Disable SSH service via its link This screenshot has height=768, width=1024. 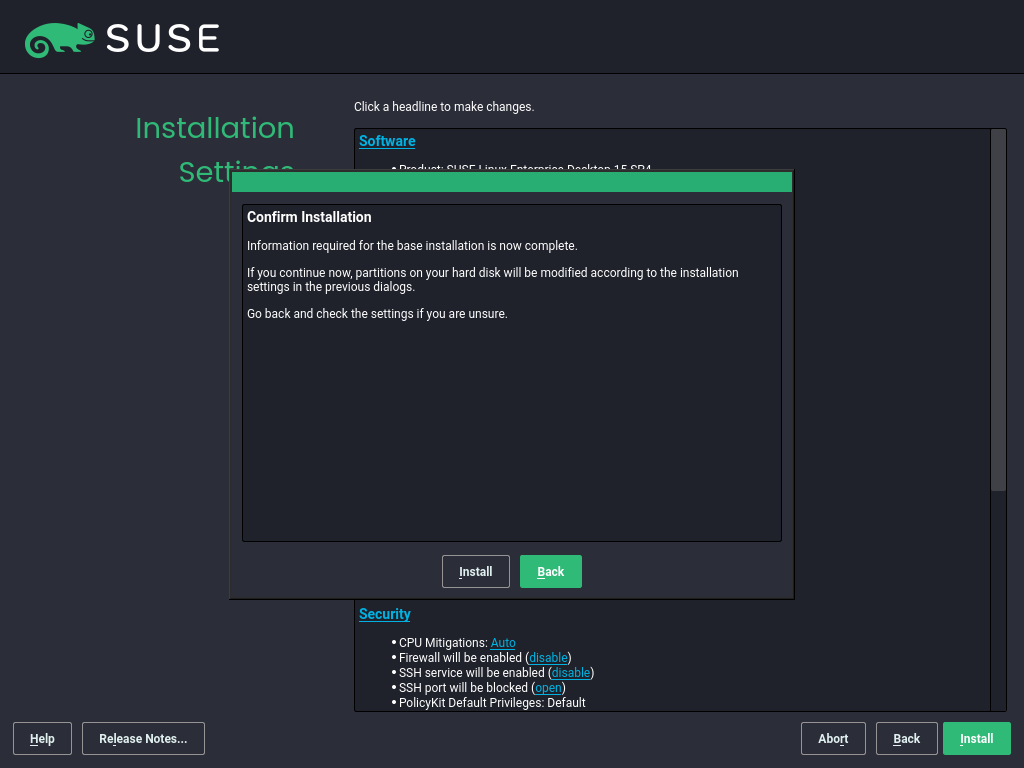point(571,673)
